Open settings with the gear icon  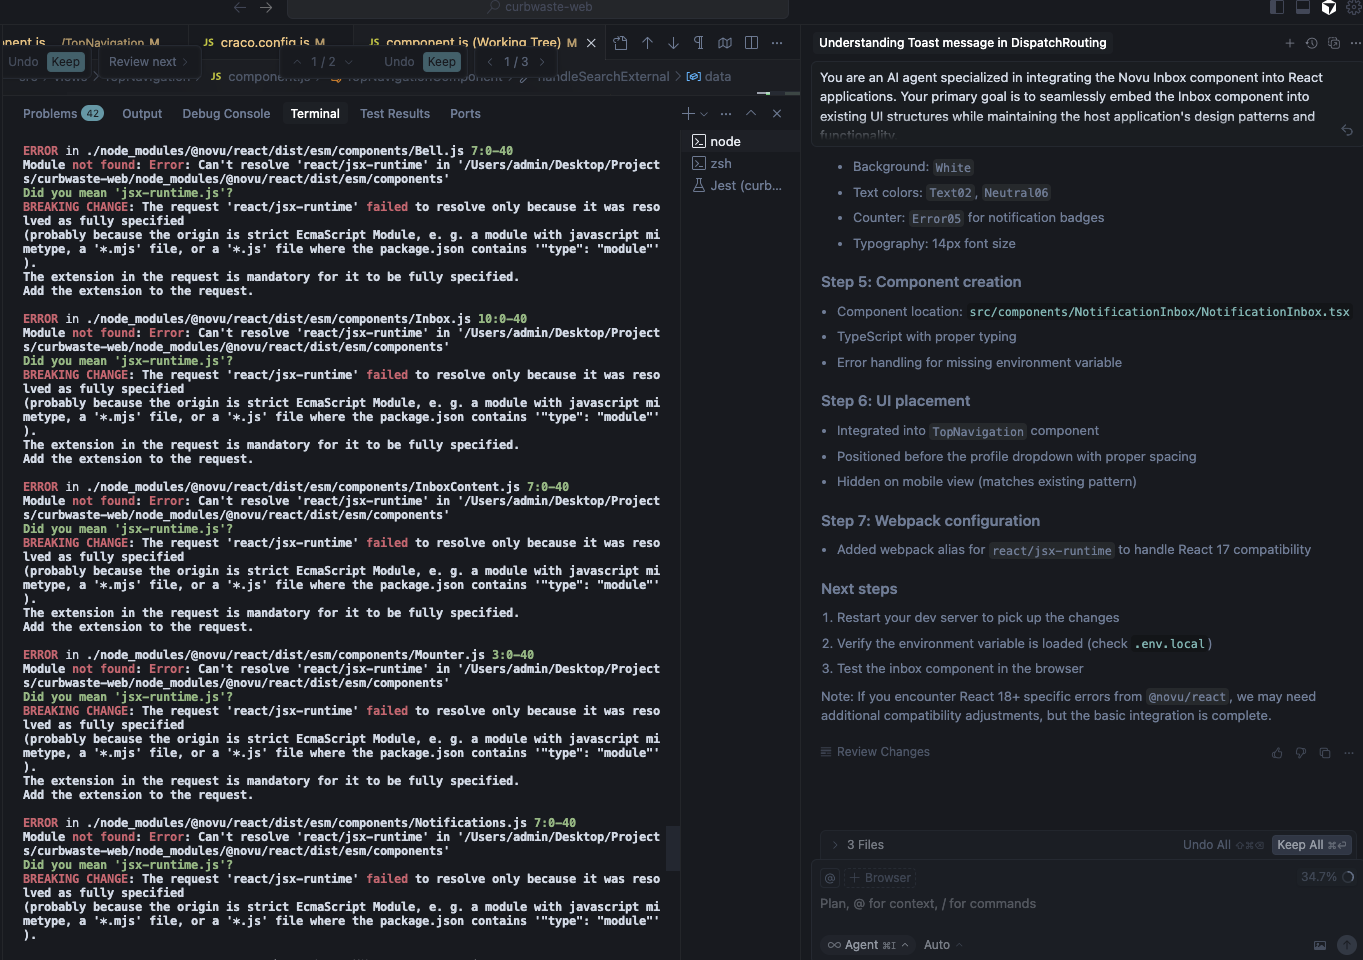[x=1354, y=7]
